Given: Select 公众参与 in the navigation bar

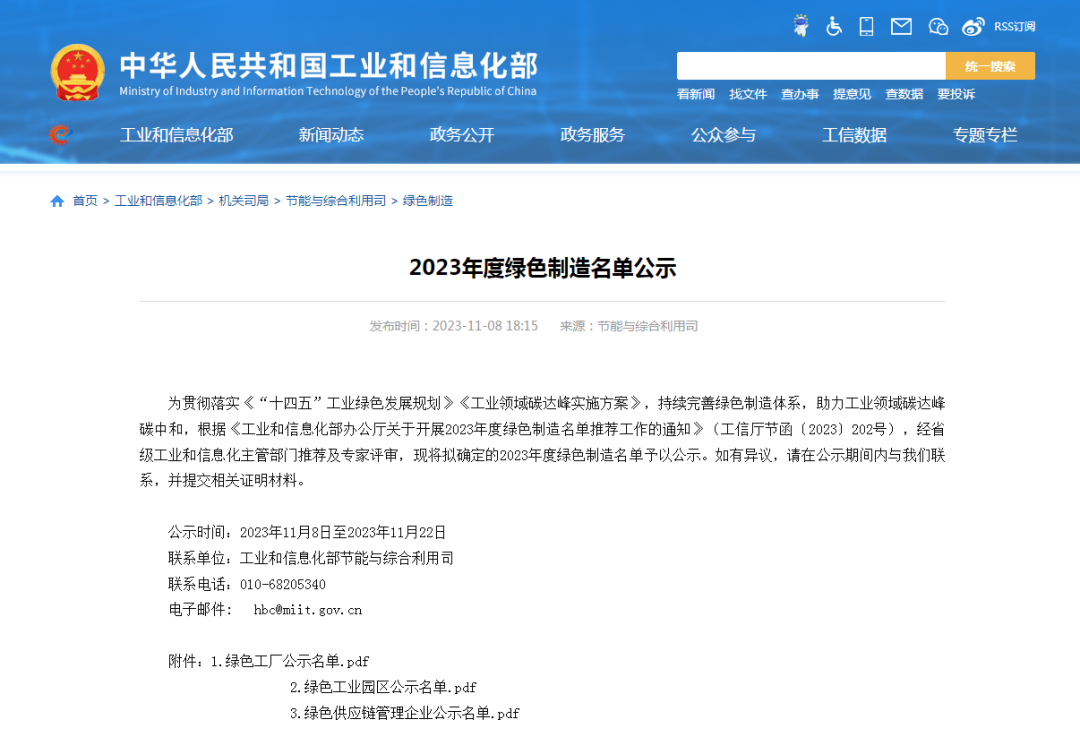Looking at the screenshot, I should (x=723, y=135).
